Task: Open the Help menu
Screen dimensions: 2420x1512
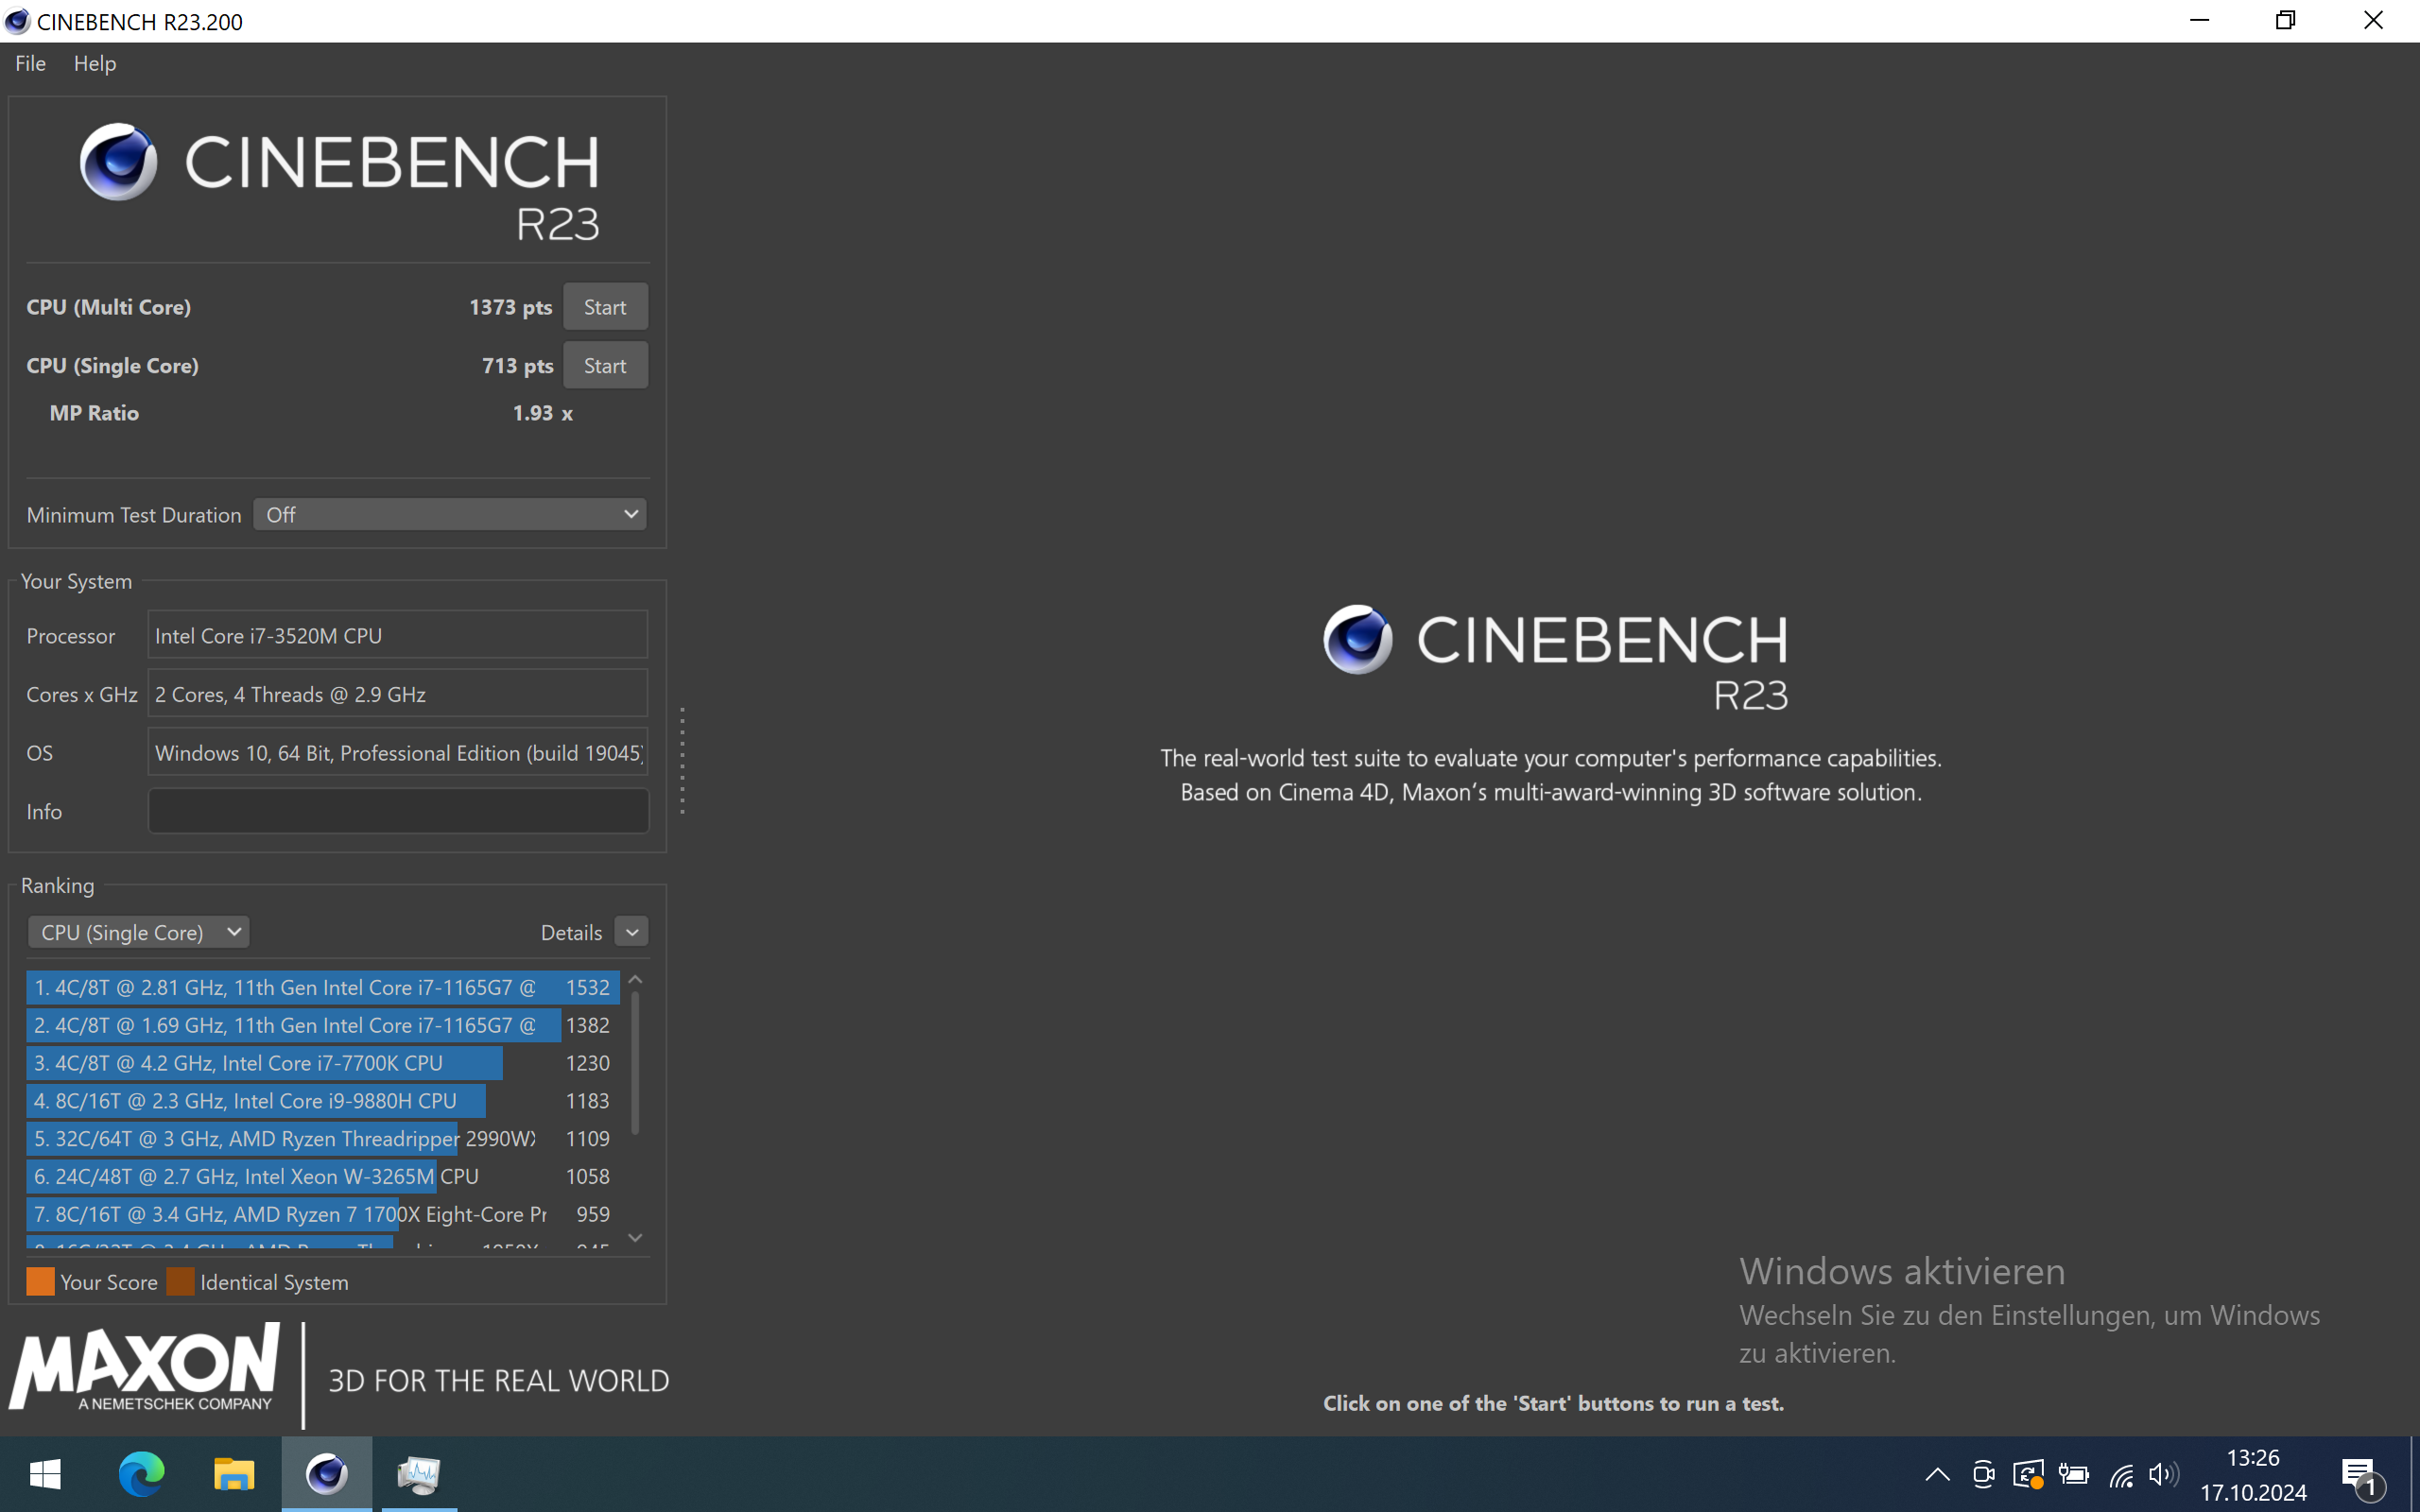Action: pyautogui.click(x=95, y=63)
